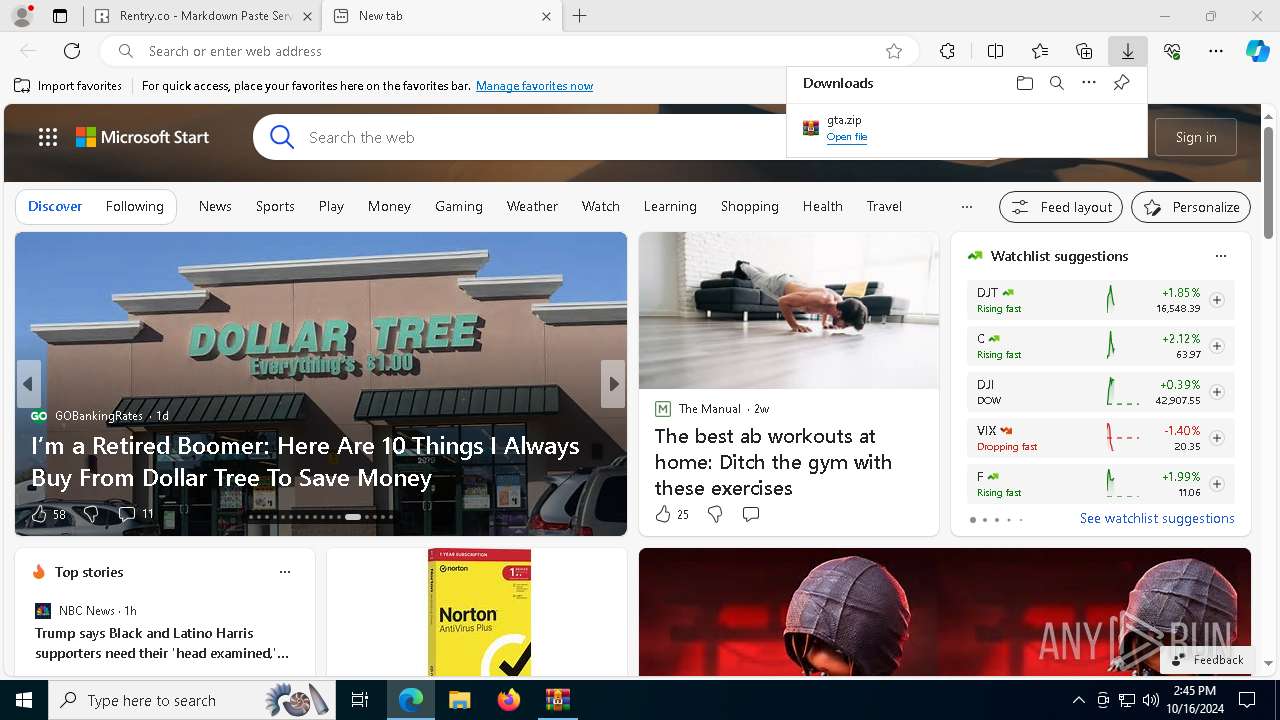Screen dimensions: 1280x720
Task: Refresh the current page
Action: [72, 51]
